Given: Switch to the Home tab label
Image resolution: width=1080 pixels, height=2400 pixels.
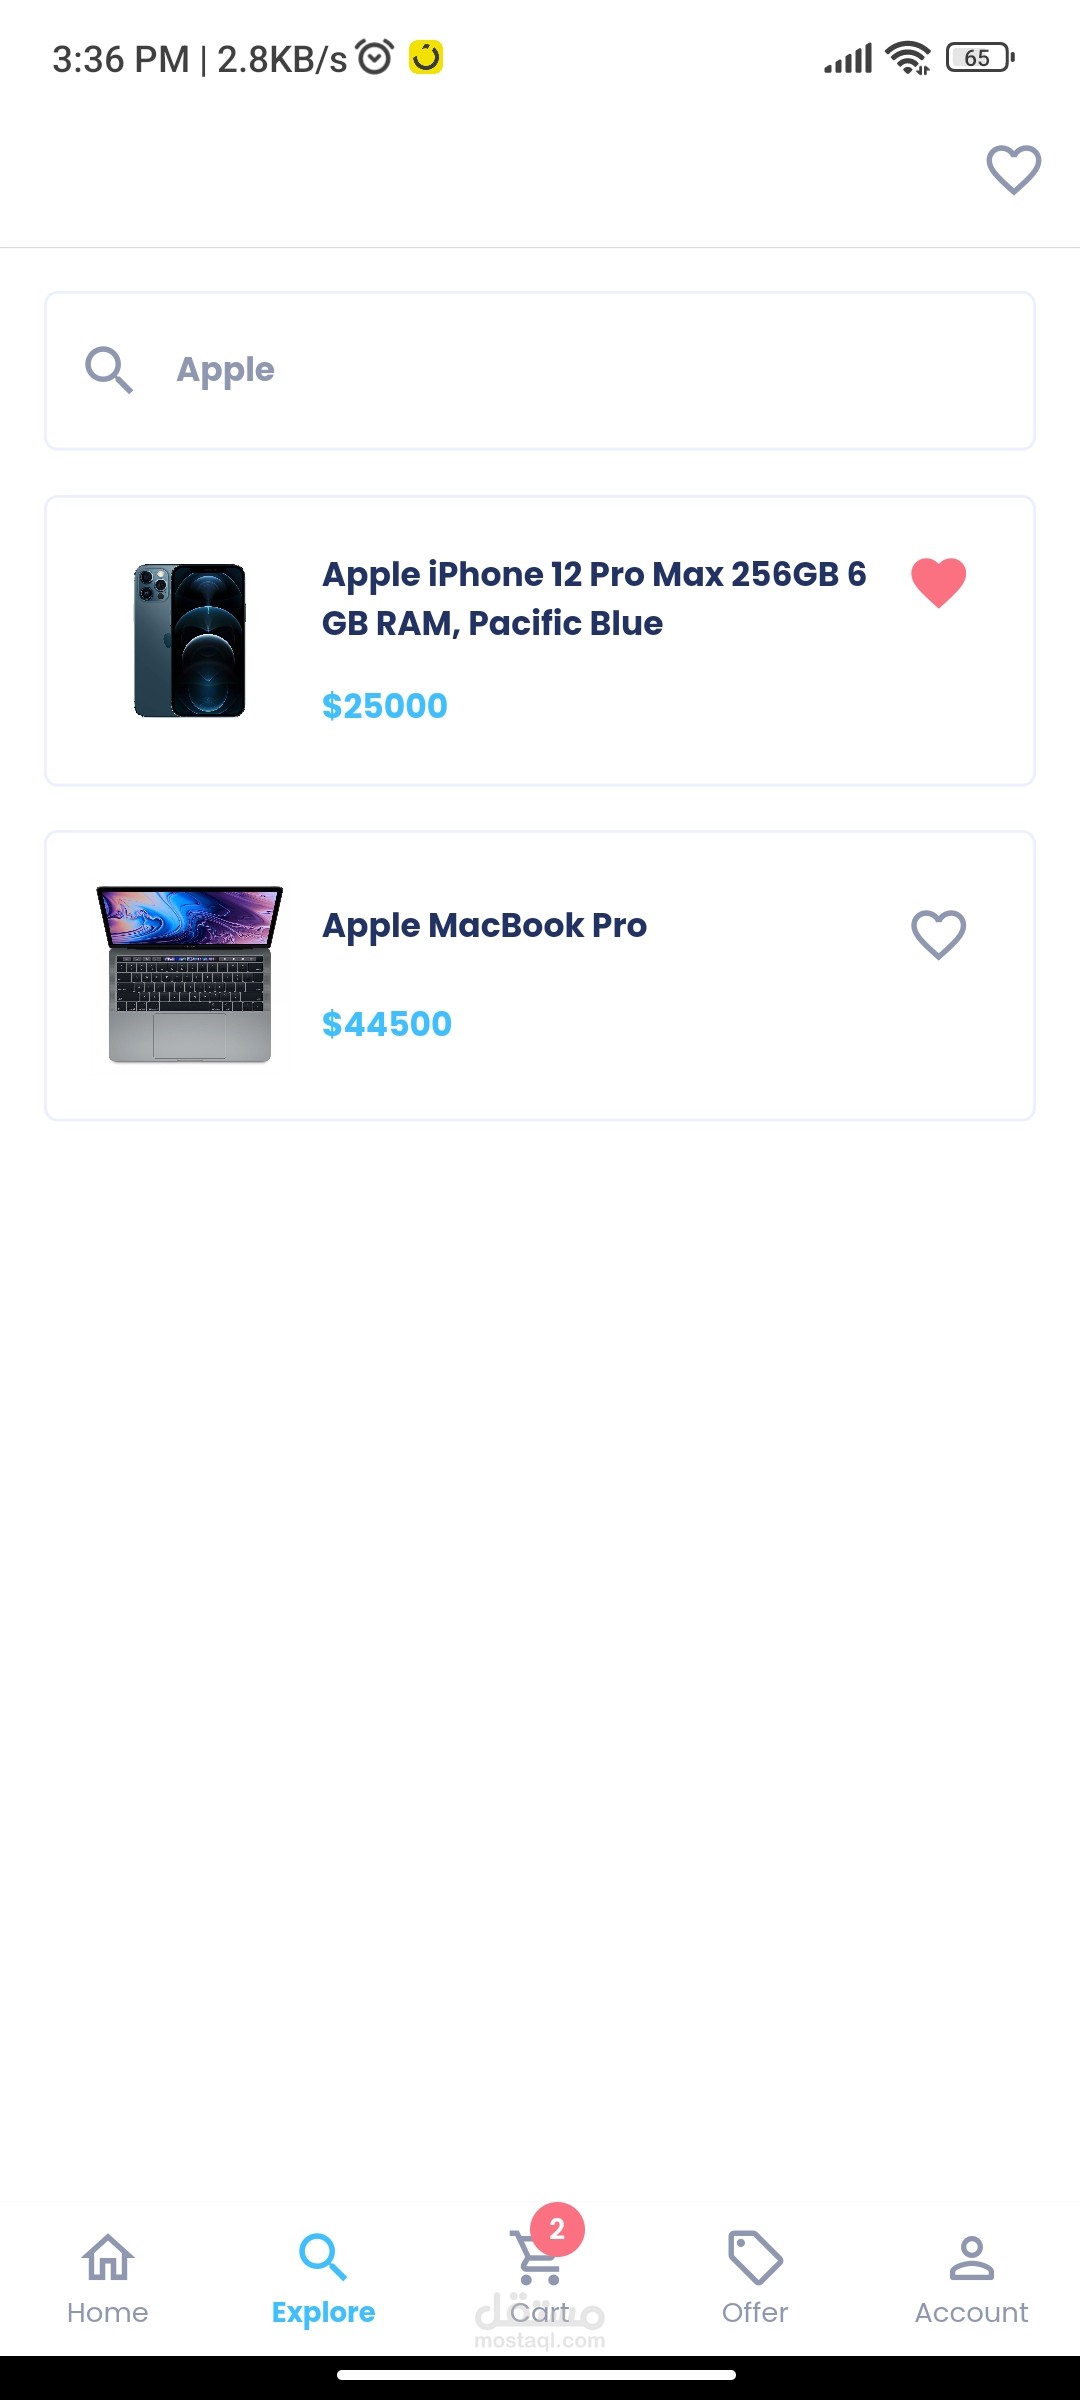Looking at the screenshot, I should tap(108, 2313).
